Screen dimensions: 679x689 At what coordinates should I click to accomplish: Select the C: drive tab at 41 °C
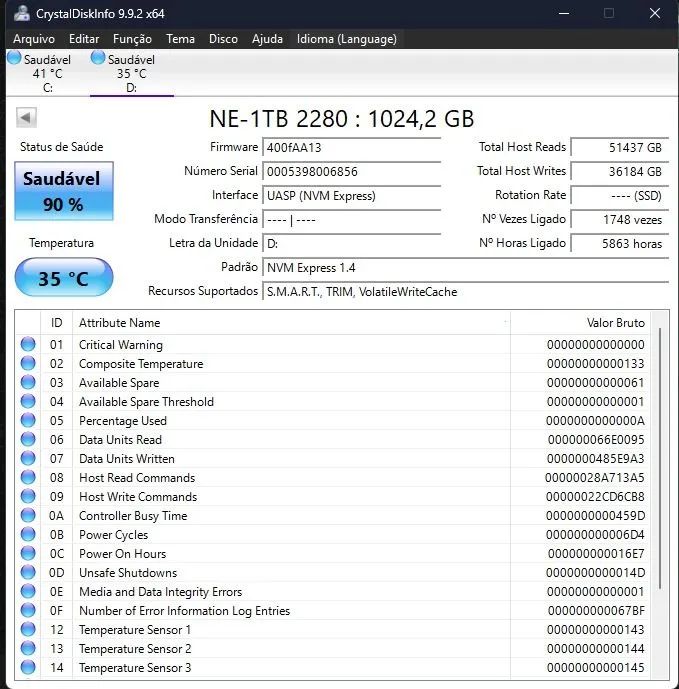[48, 73]
